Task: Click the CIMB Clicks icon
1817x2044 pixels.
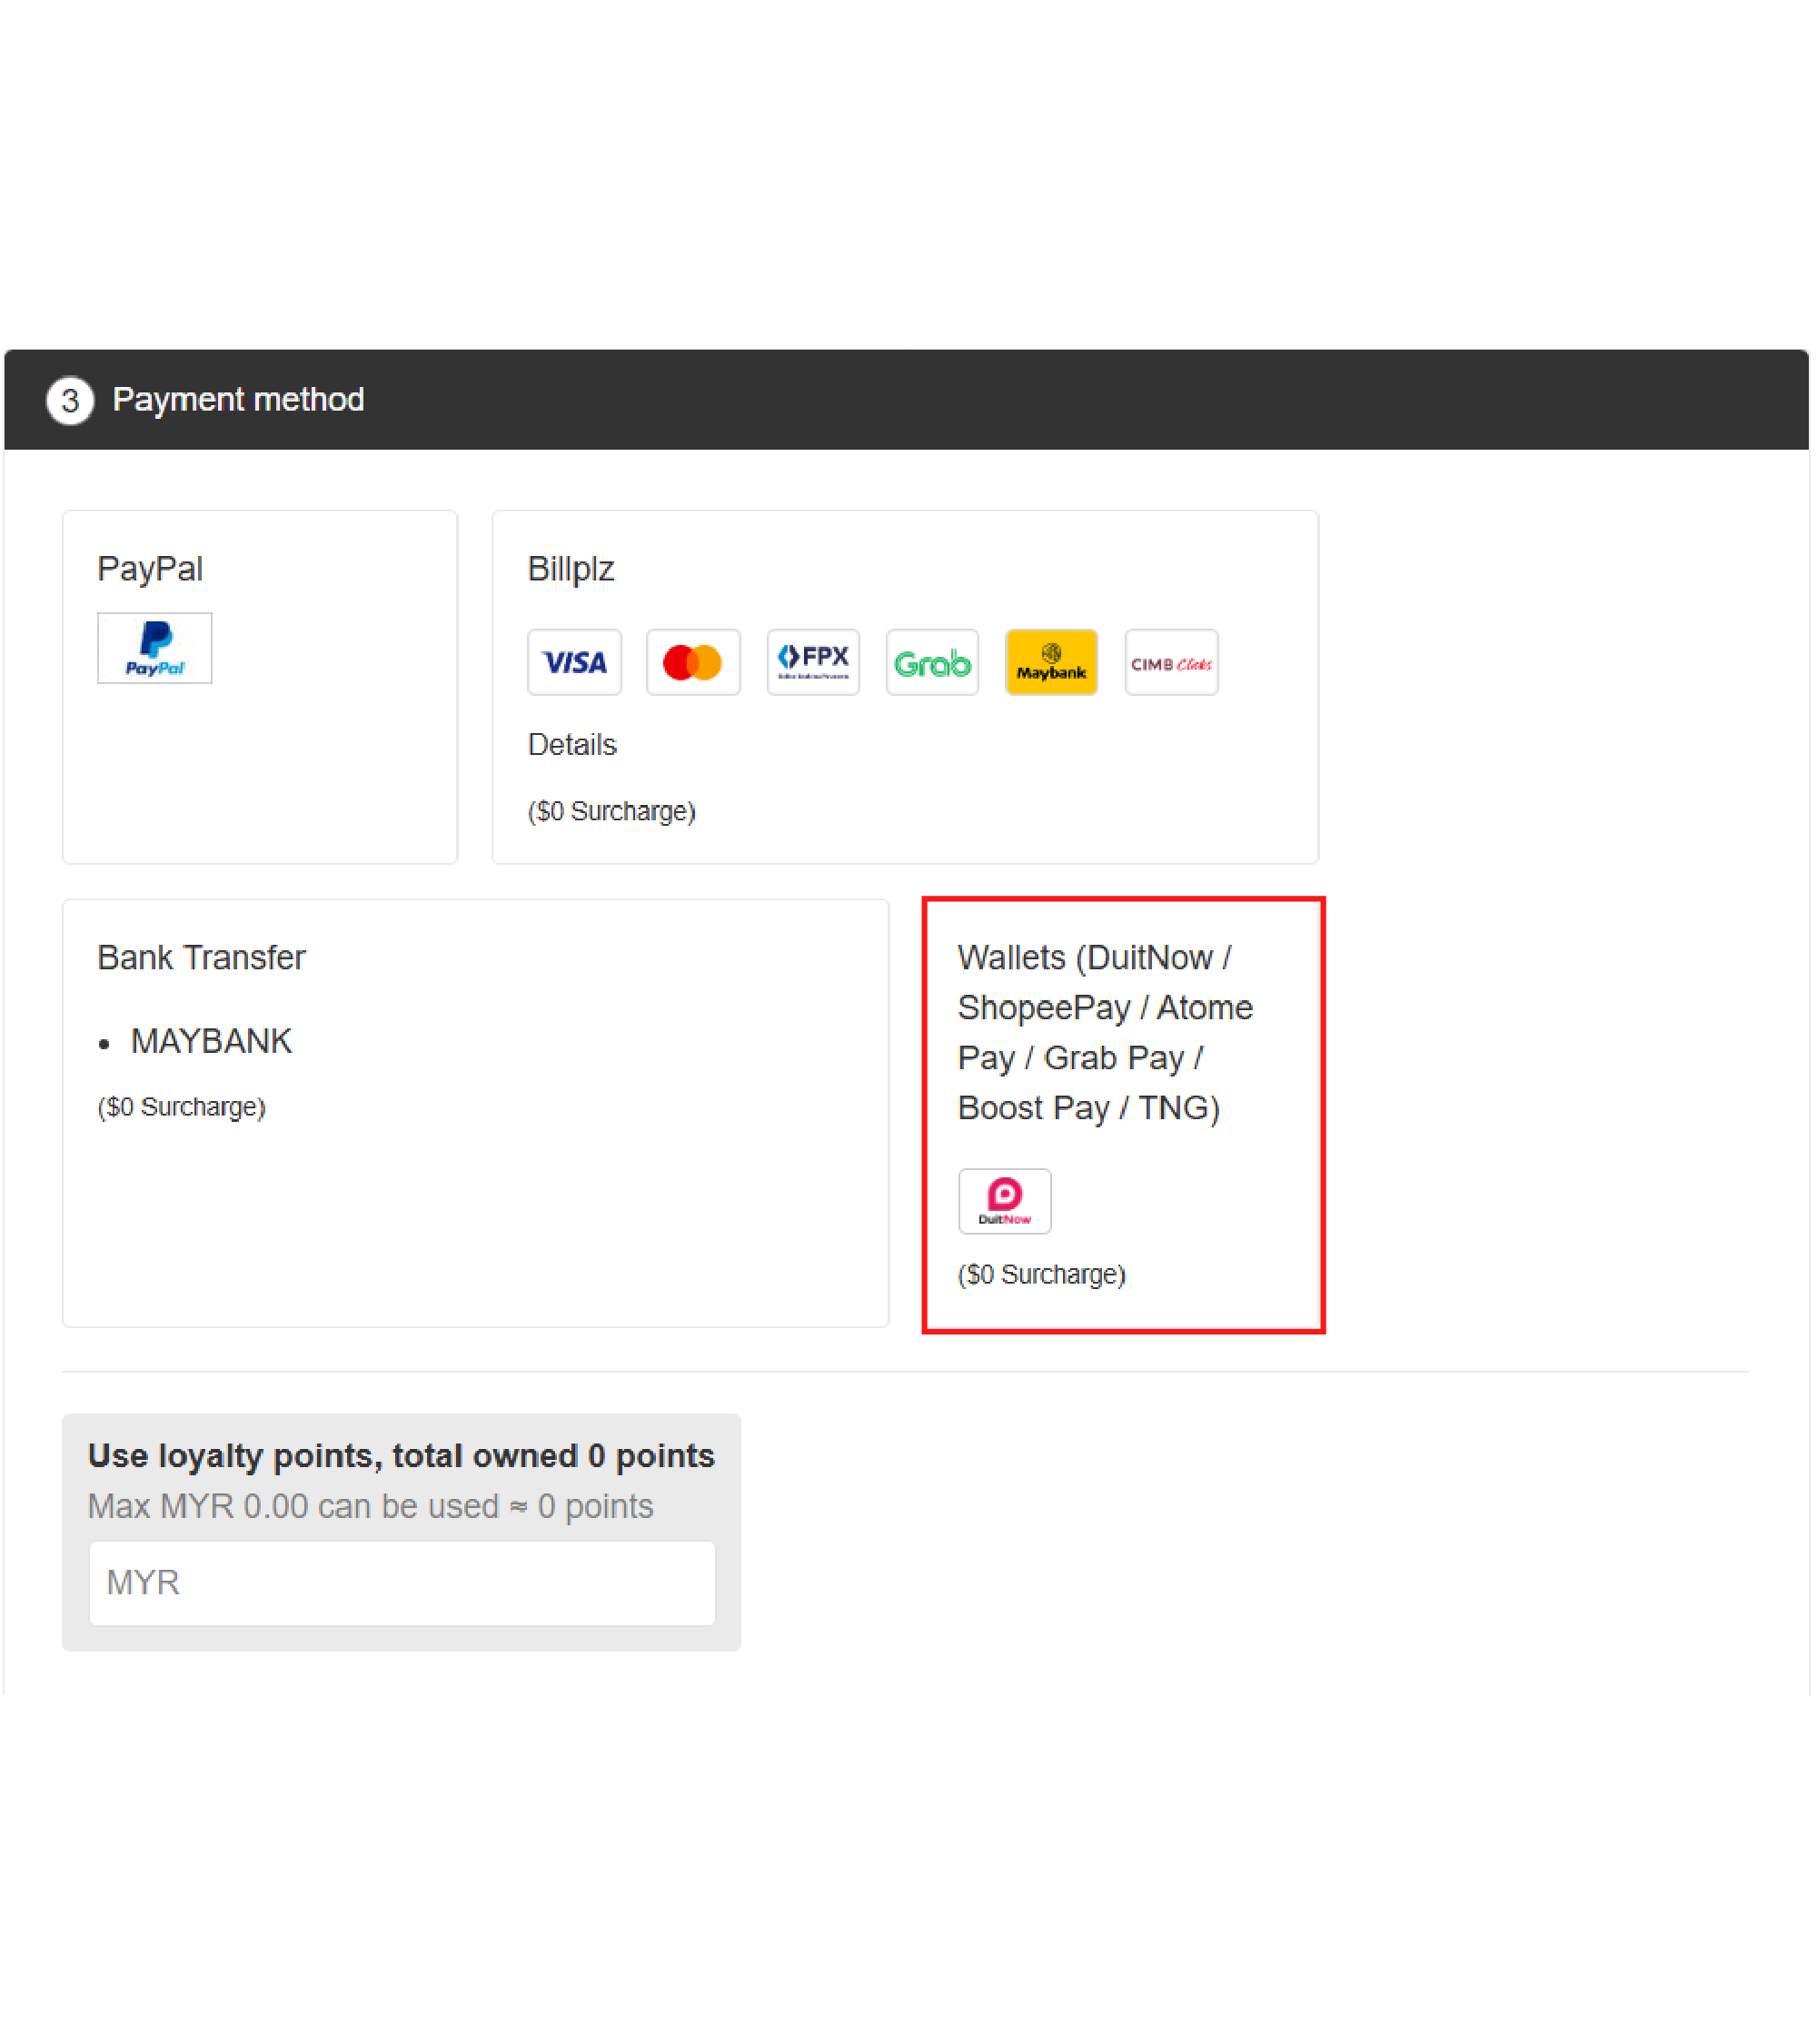Action: 1172,663
